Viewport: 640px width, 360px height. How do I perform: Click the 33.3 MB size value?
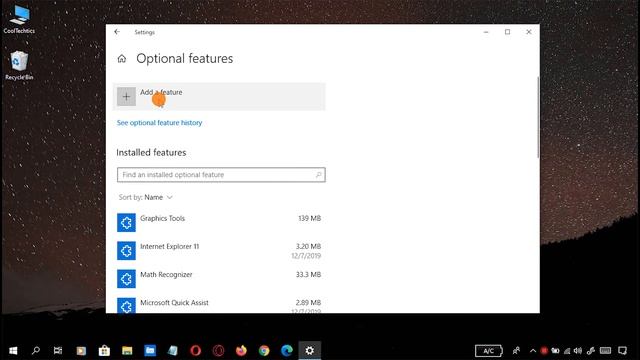coord(309,275)
